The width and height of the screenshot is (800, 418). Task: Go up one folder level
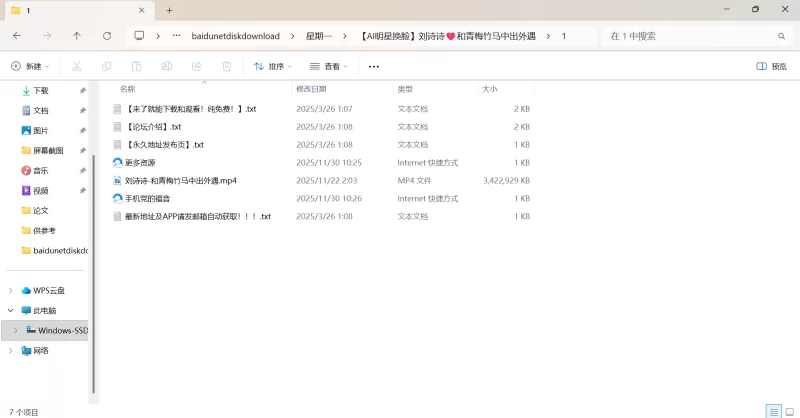77,36
